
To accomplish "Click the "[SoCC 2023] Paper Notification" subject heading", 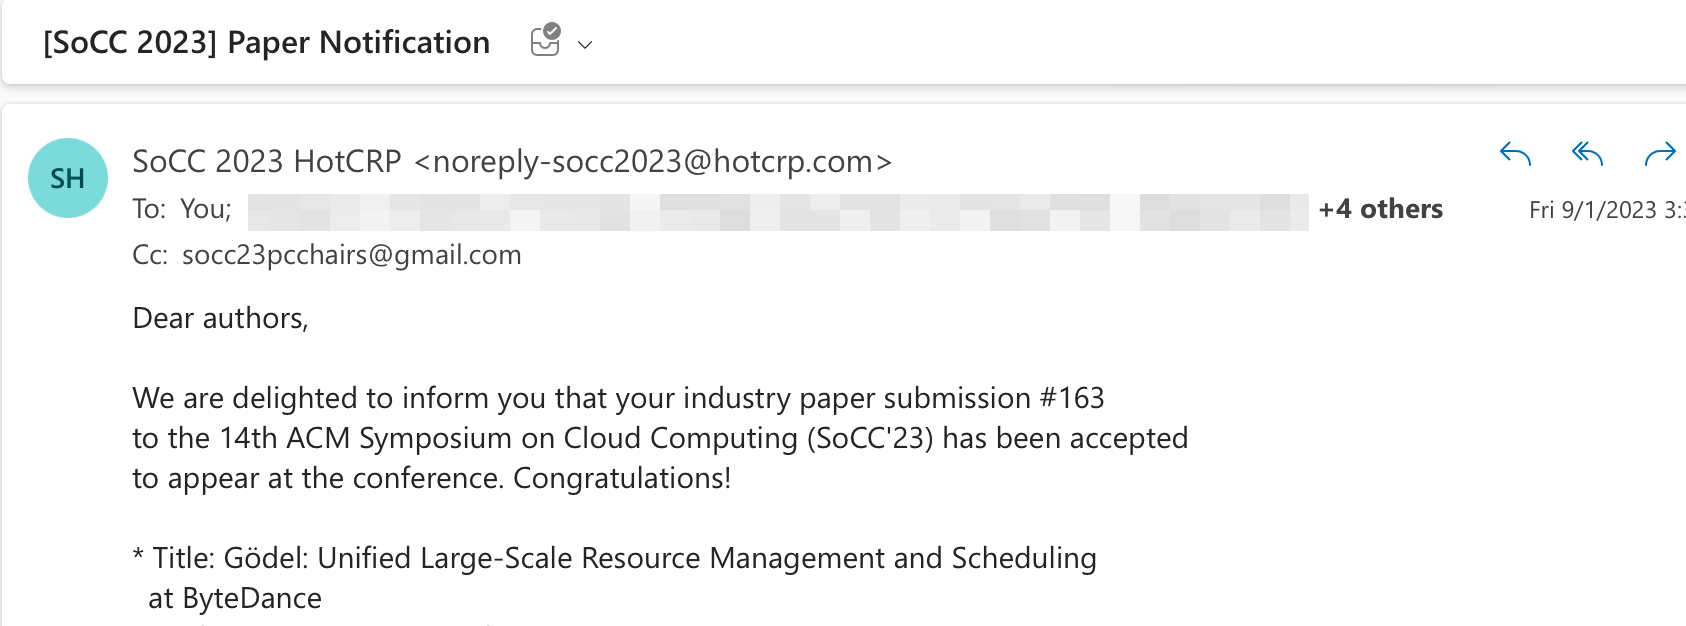I will [266, 43].
